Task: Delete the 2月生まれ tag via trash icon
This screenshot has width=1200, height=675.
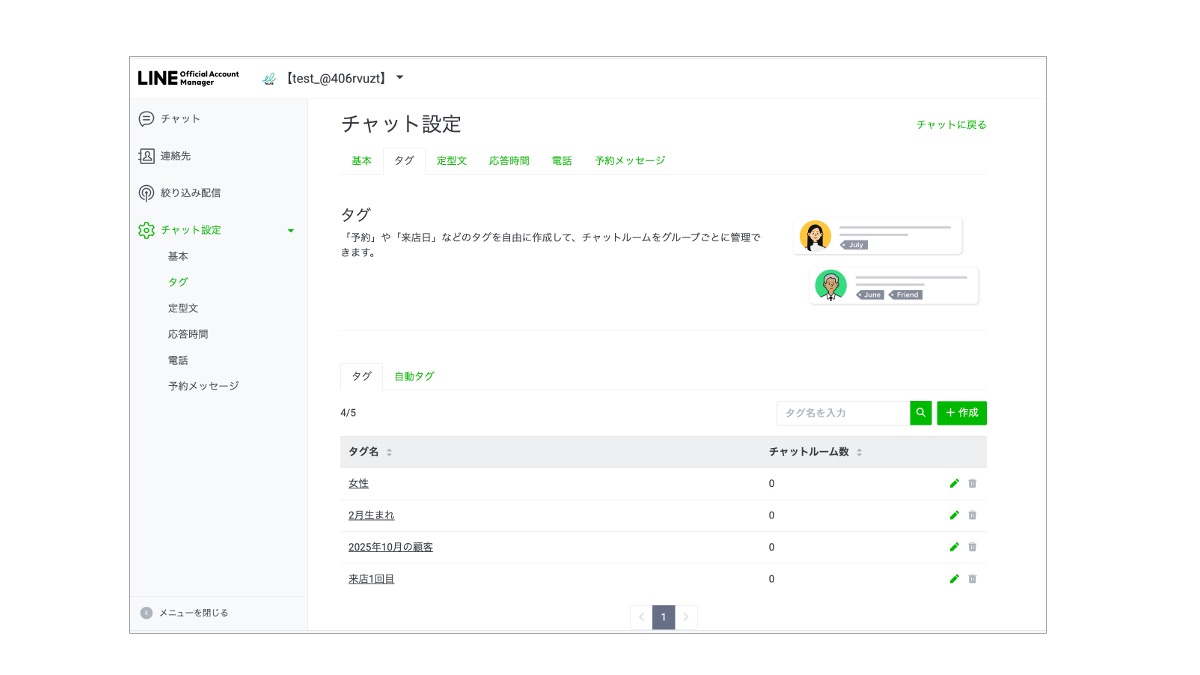Action: pyautogui.click(x=972, y=515)
